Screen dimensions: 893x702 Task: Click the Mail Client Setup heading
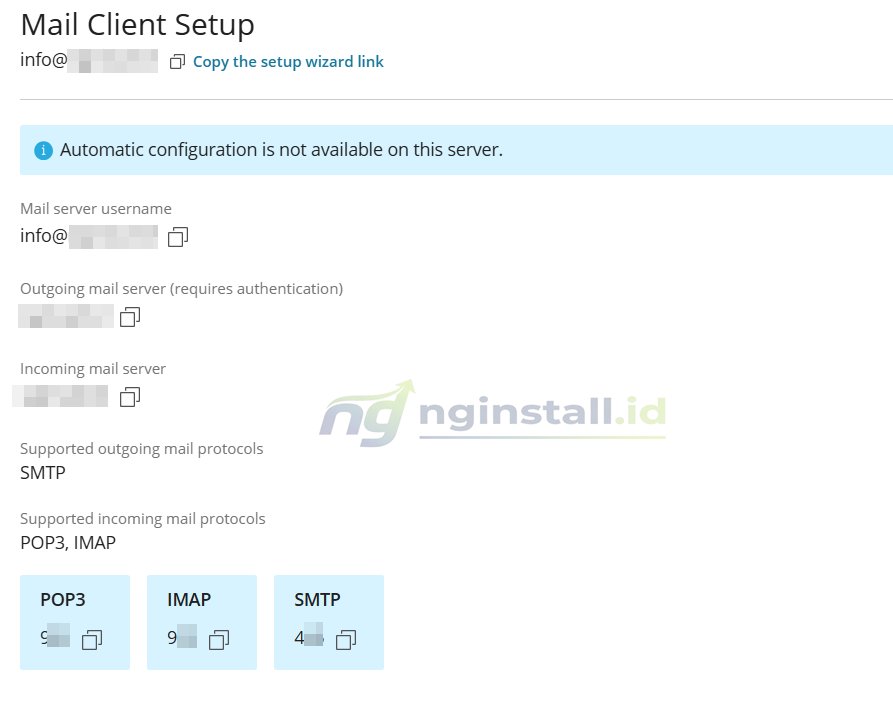click(x=137, y=24)
